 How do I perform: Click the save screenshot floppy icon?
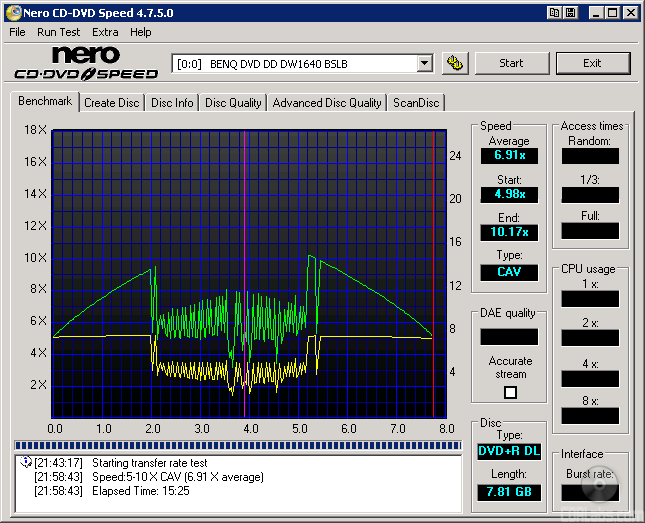click(571, 12)
